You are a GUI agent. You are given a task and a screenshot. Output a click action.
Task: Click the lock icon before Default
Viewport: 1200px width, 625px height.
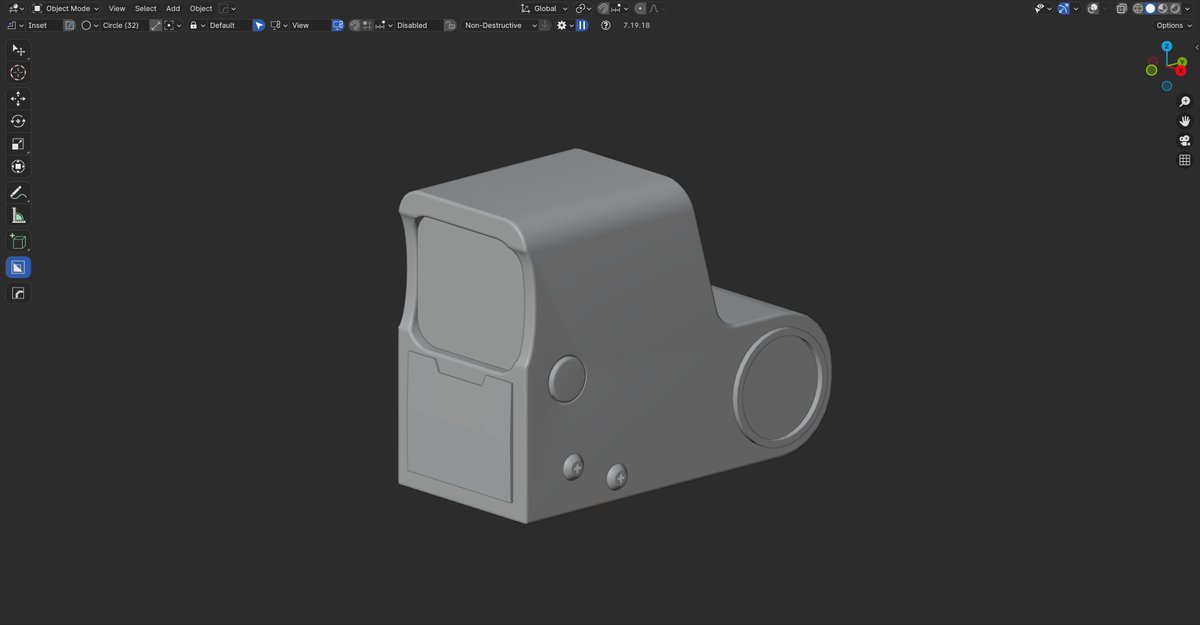point(193,25)
